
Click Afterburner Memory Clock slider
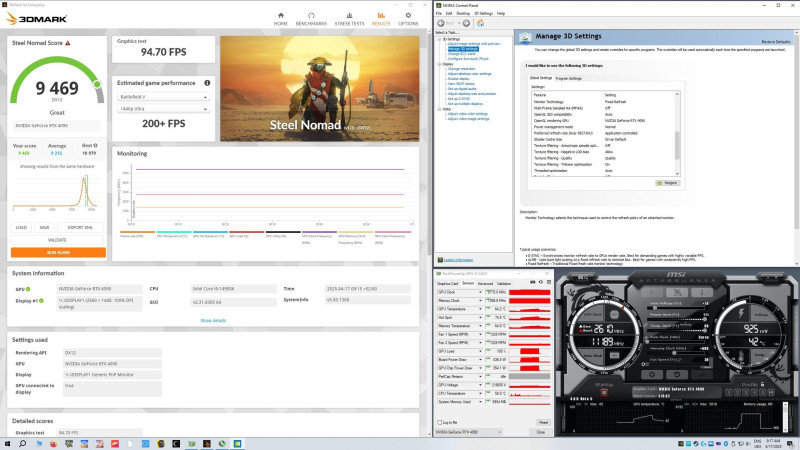(x=677, y=353)
